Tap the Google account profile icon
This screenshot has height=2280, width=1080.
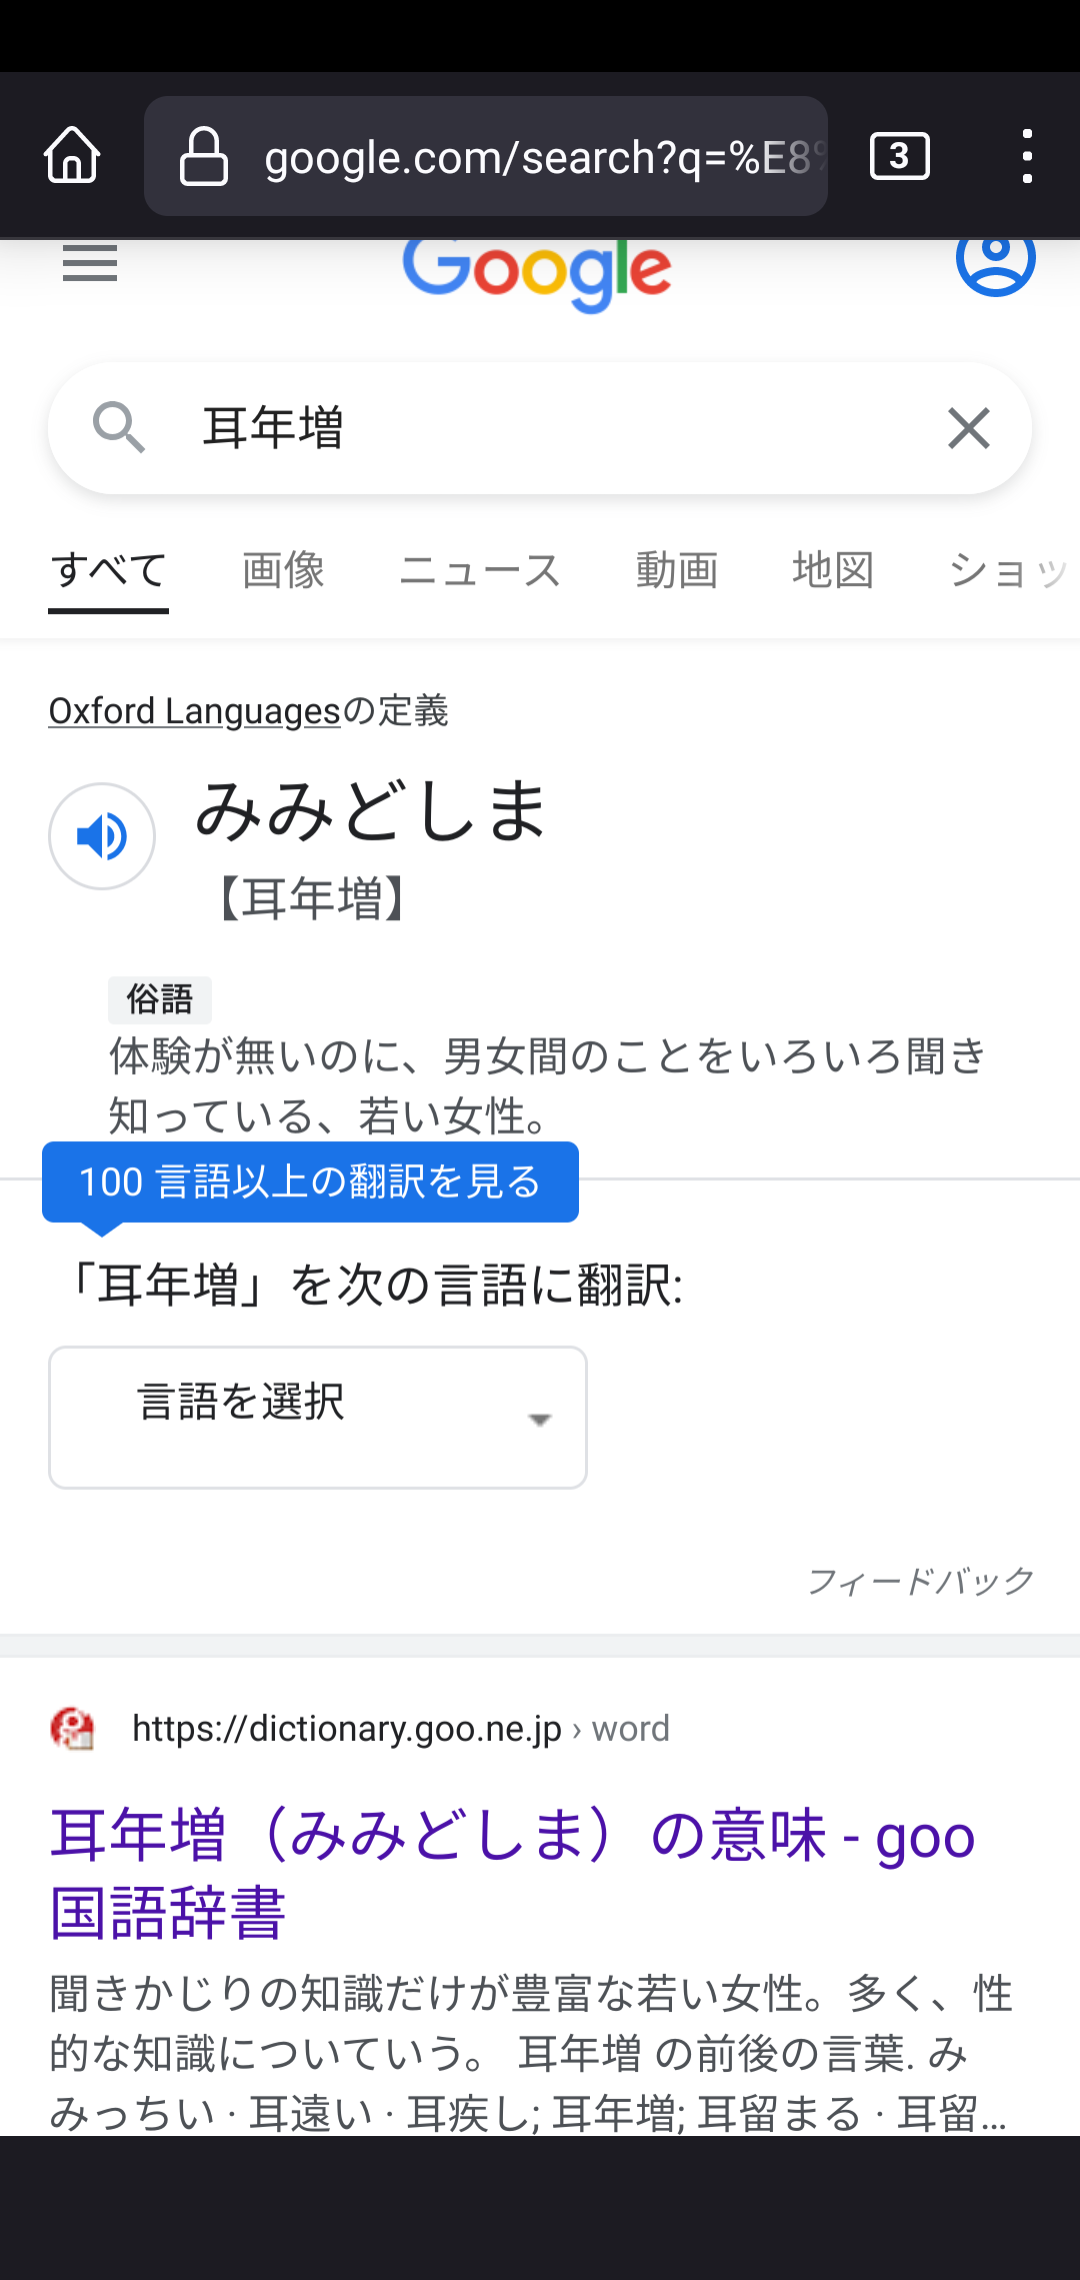pyautogui.click(x=995, y=260)
